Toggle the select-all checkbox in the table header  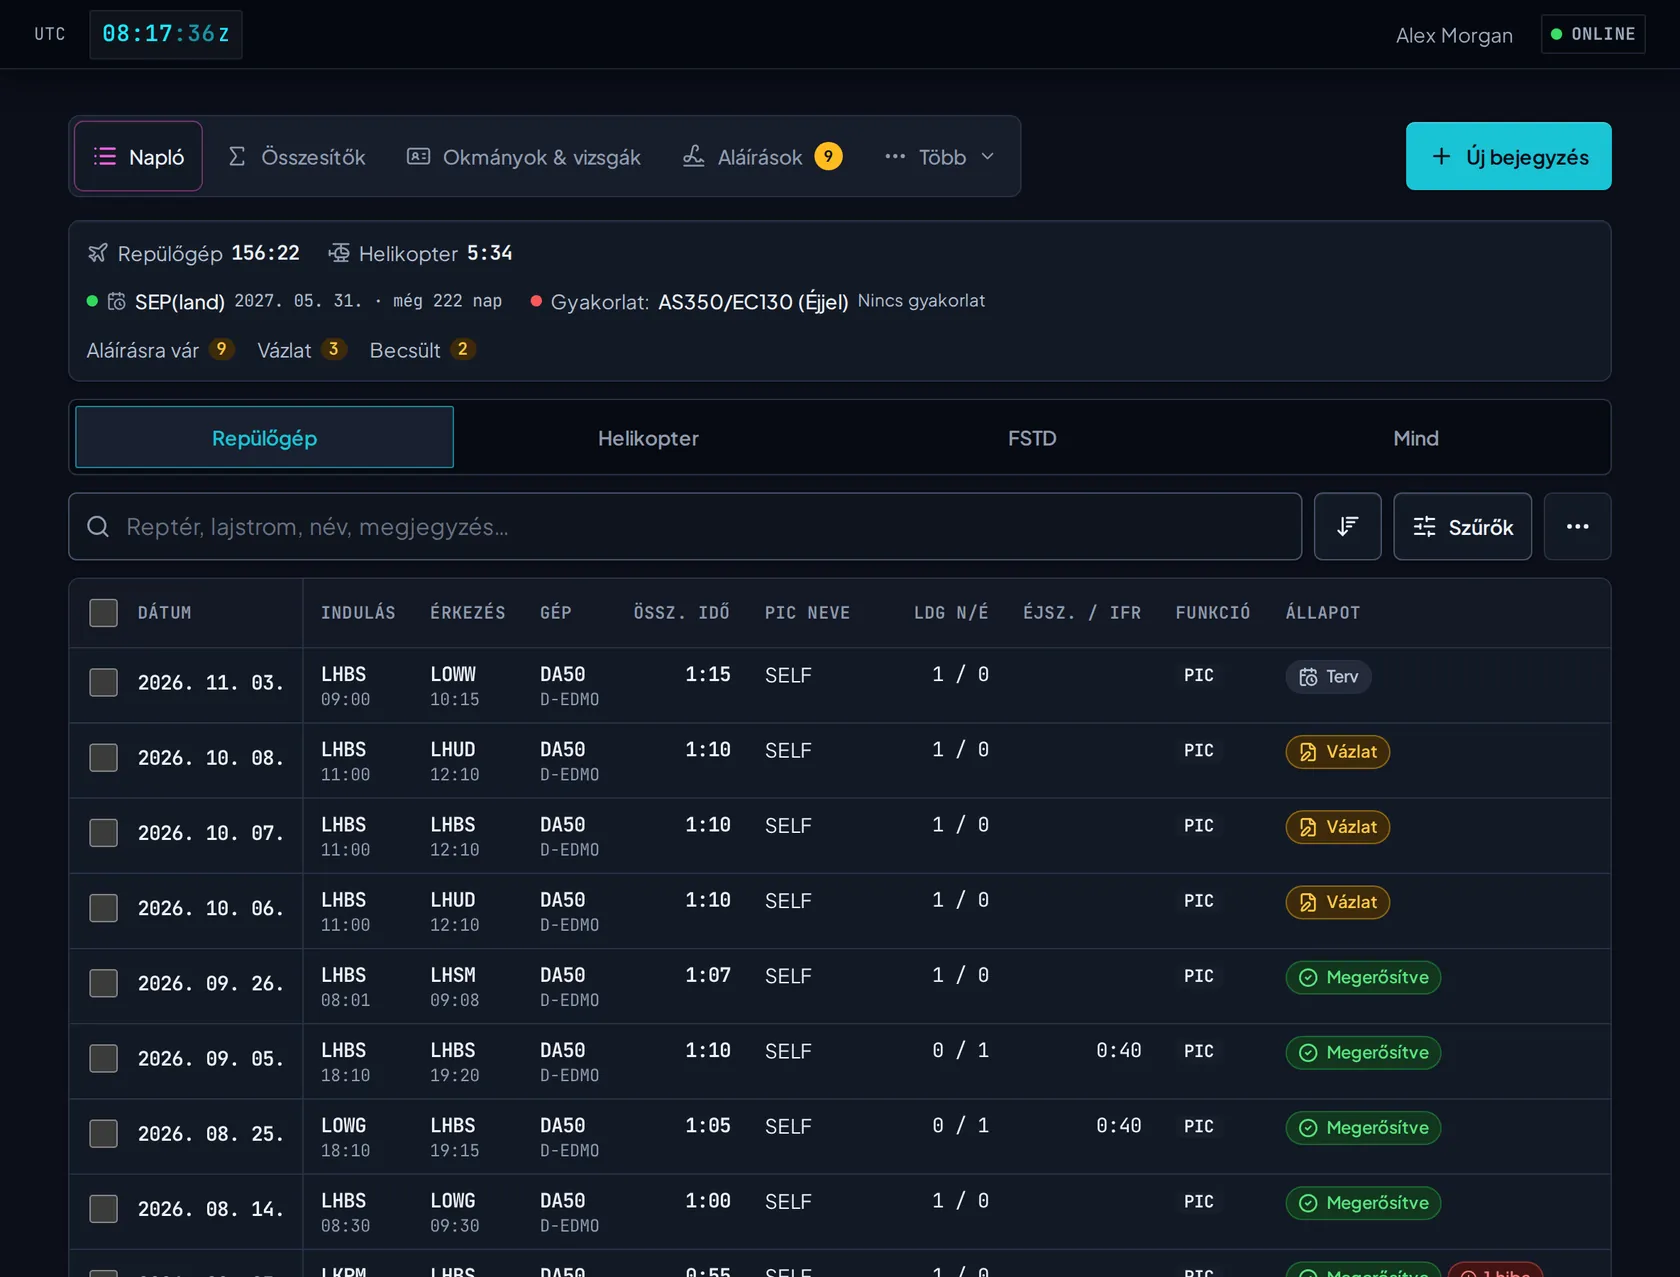point(103,612)
